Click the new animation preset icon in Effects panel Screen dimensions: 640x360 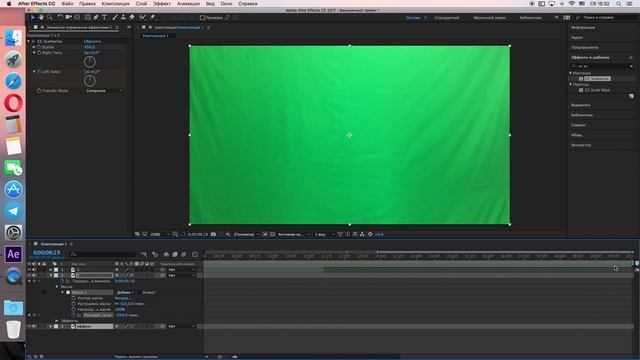point(631,96)
